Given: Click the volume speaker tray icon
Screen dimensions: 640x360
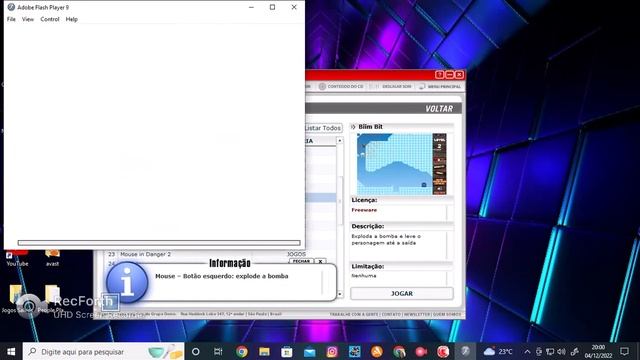Looking at the screenshot, I should (x=561, y=351).
